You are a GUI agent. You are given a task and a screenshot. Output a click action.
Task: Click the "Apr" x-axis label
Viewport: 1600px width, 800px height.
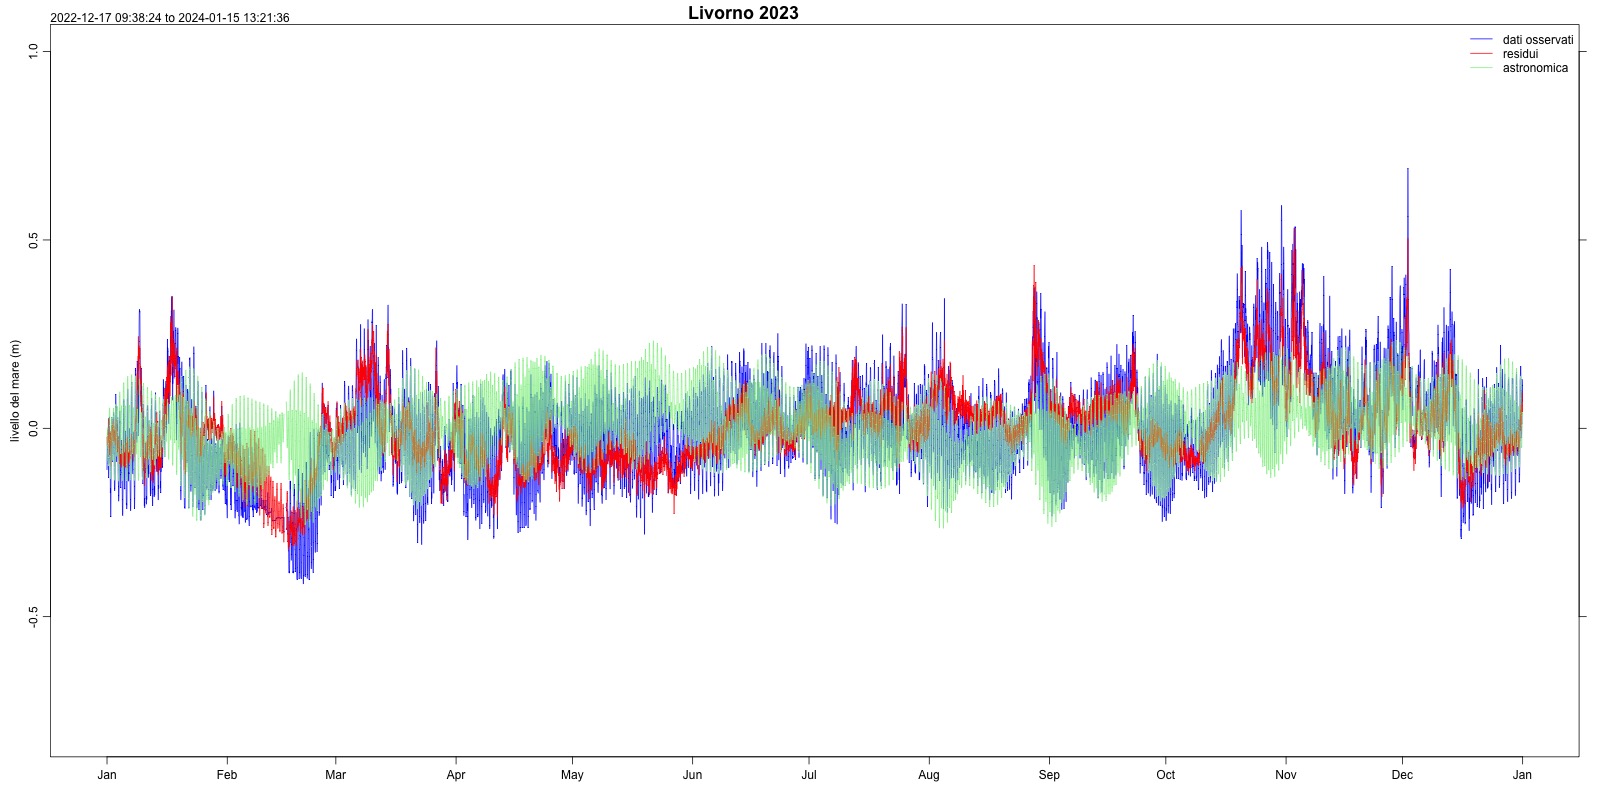456,775
